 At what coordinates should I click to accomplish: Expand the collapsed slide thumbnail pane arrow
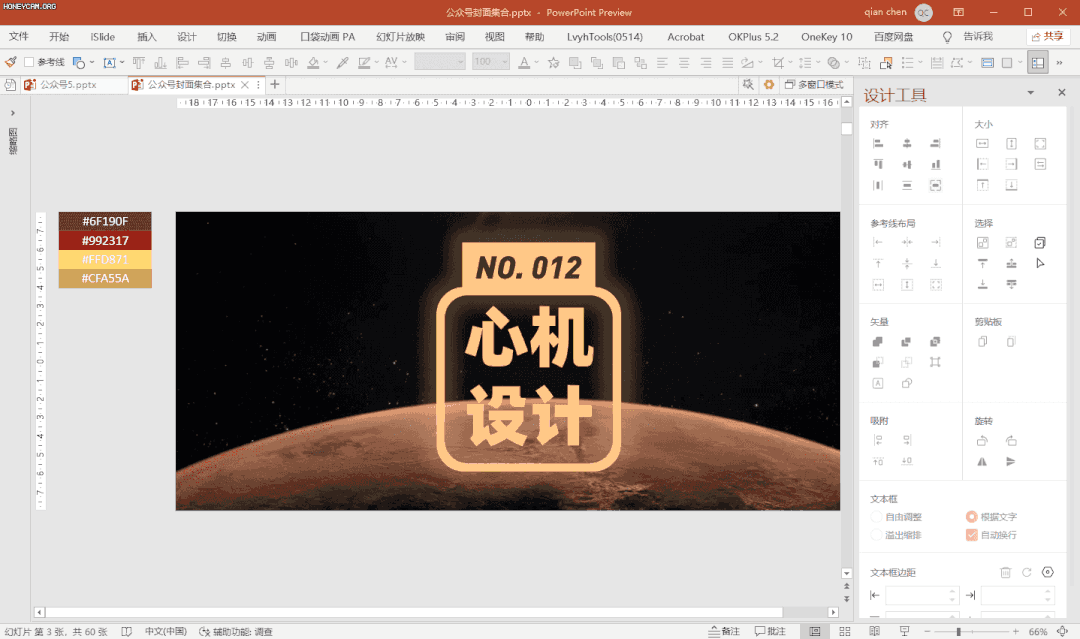(x=12, y=113)
